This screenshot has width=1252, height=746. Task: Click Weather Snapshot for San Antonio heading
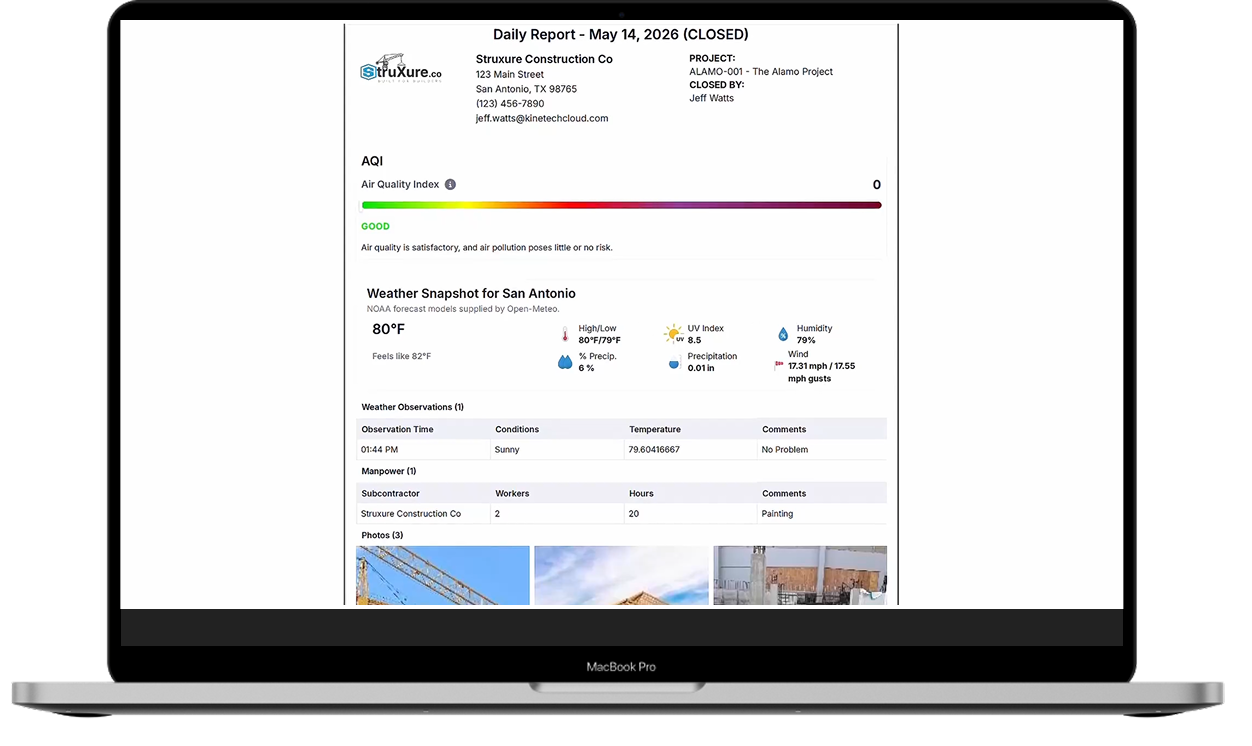pos(471,293)
